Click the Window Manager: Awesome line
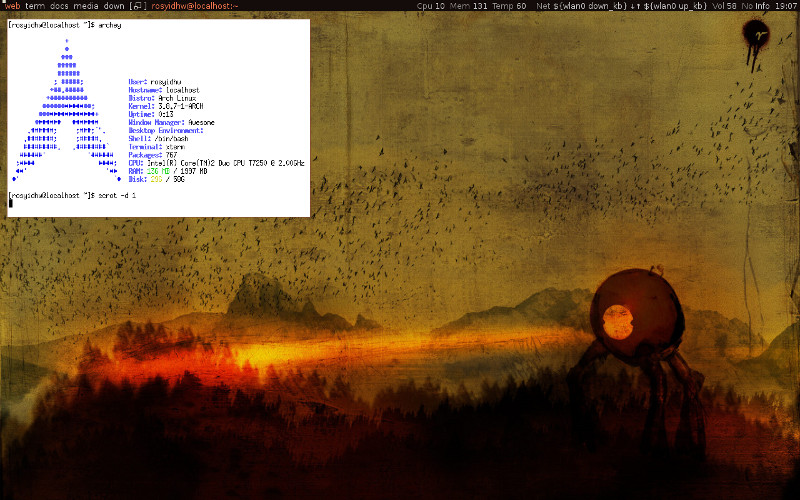 (x=171, y=122)
